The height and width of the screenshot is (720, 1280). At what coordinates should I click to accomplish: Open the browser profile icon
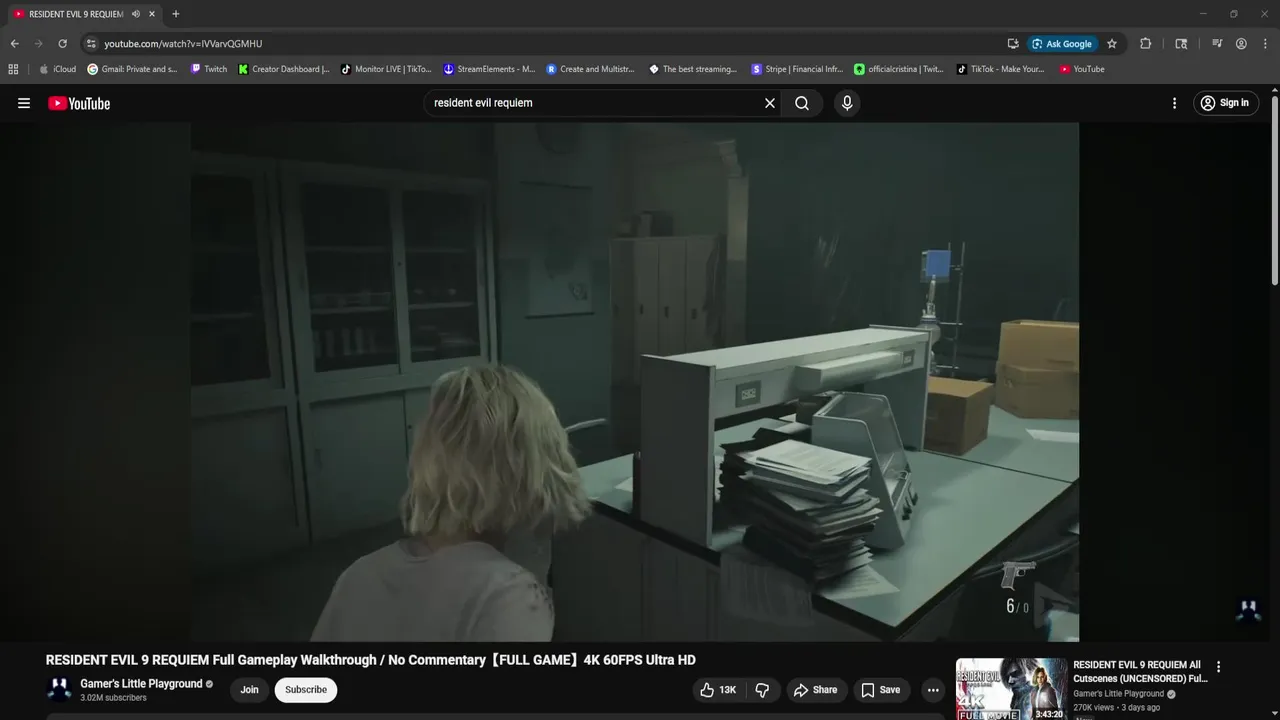pos(1241,44)
